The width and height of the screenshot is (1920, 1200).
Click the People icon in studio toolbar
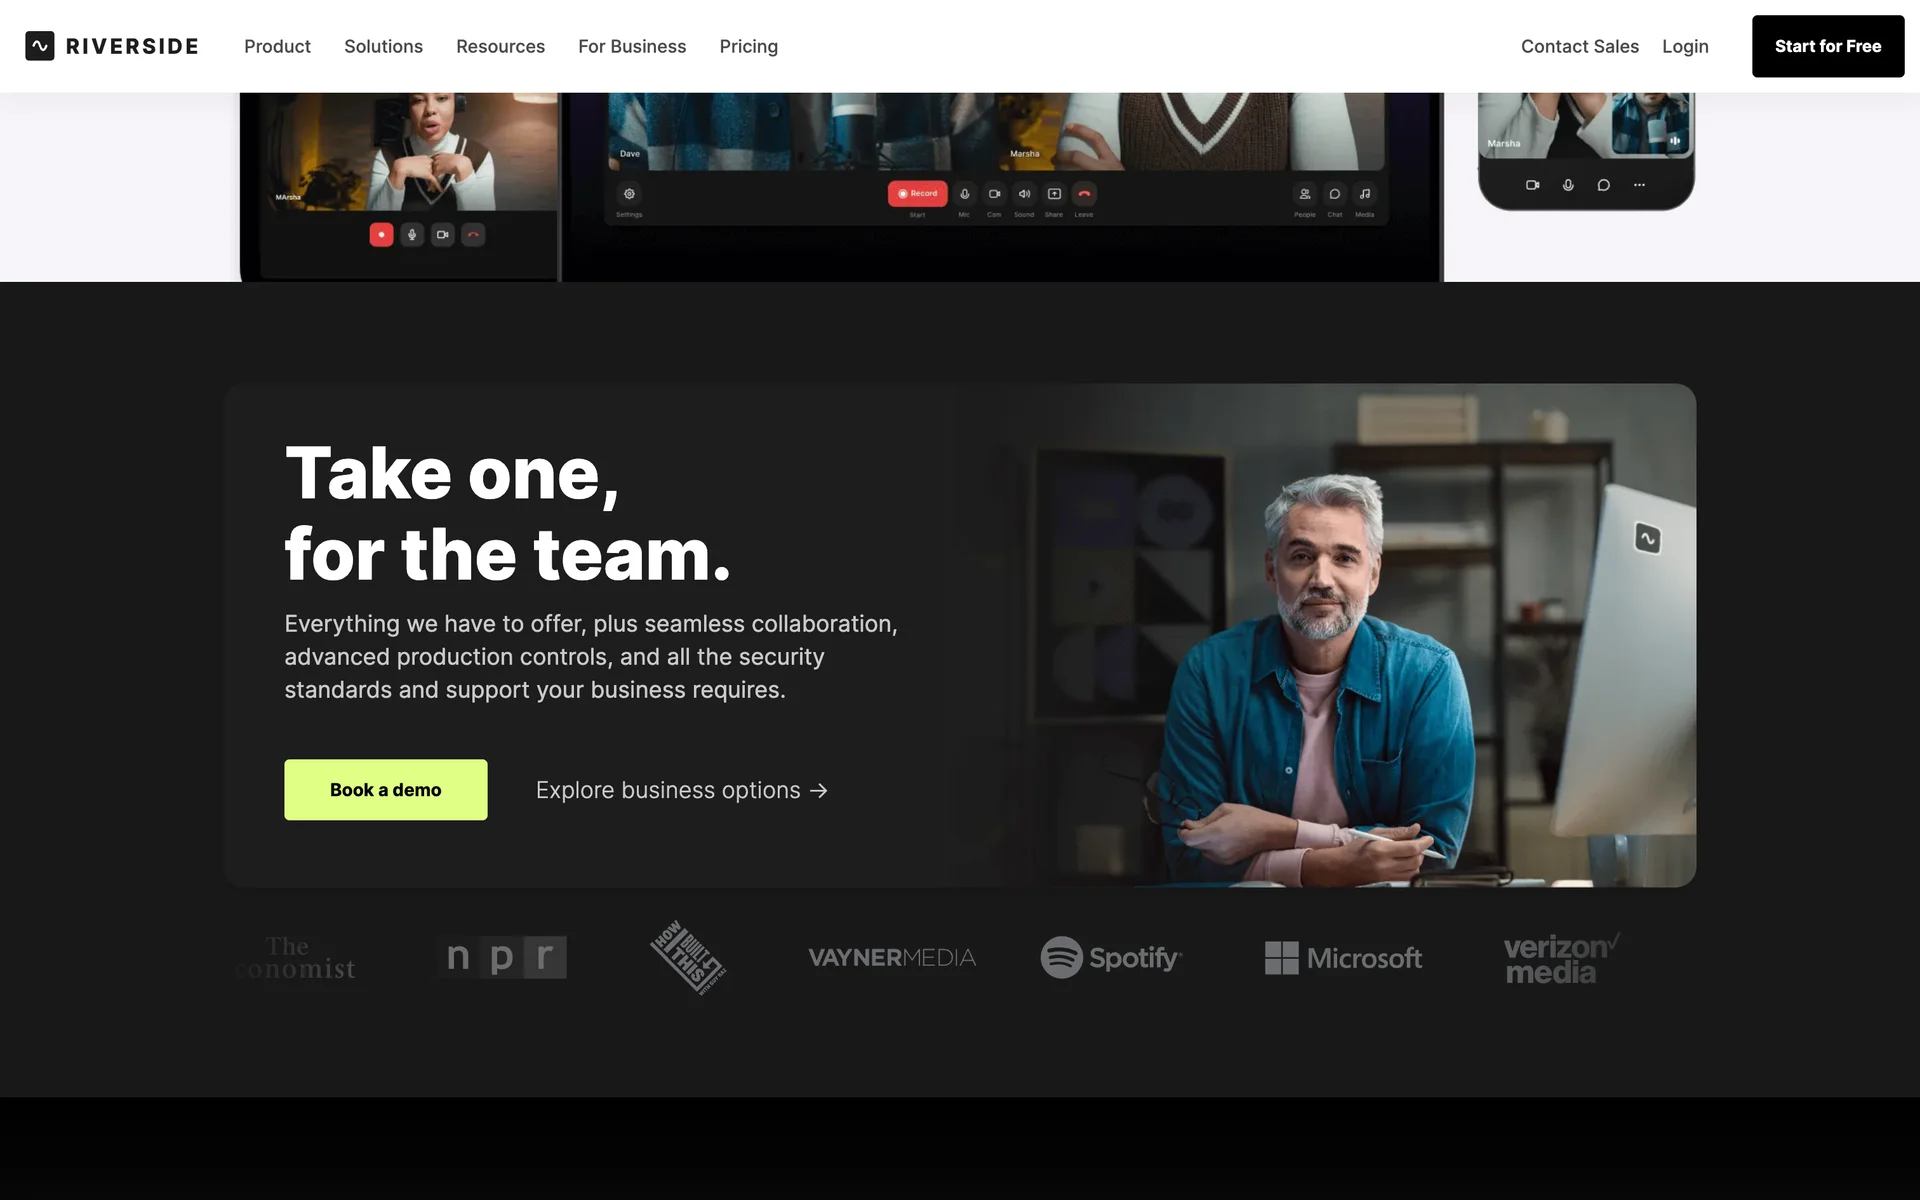click(1304, 194)
